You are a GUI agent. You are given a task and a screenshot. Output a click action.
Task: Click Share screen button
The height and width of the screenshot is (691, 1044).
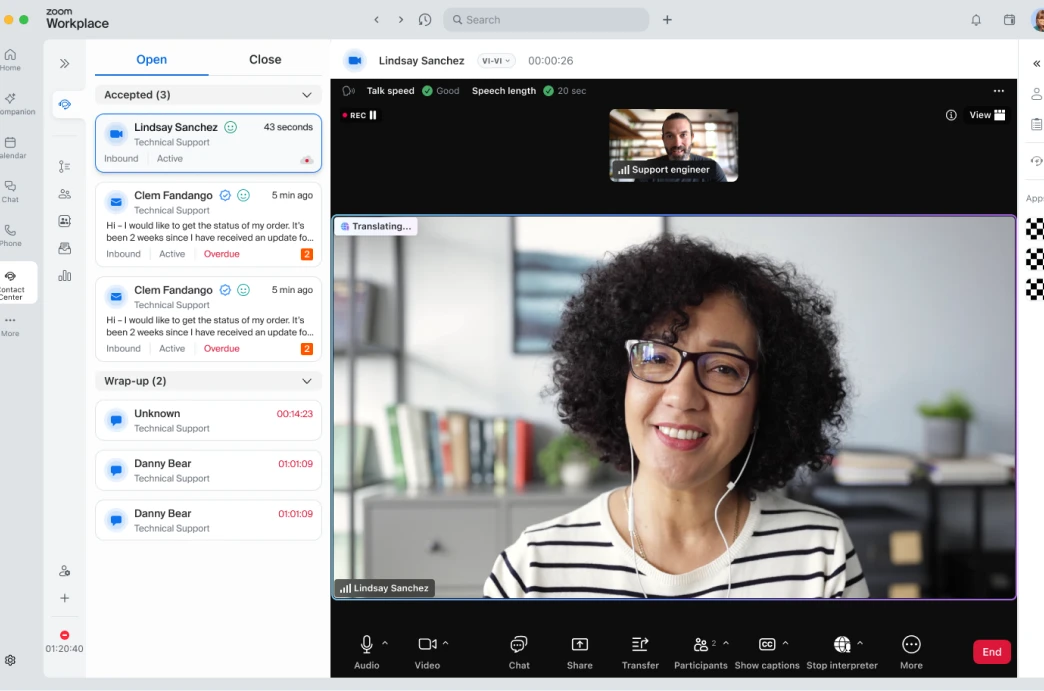coord(579,652)
